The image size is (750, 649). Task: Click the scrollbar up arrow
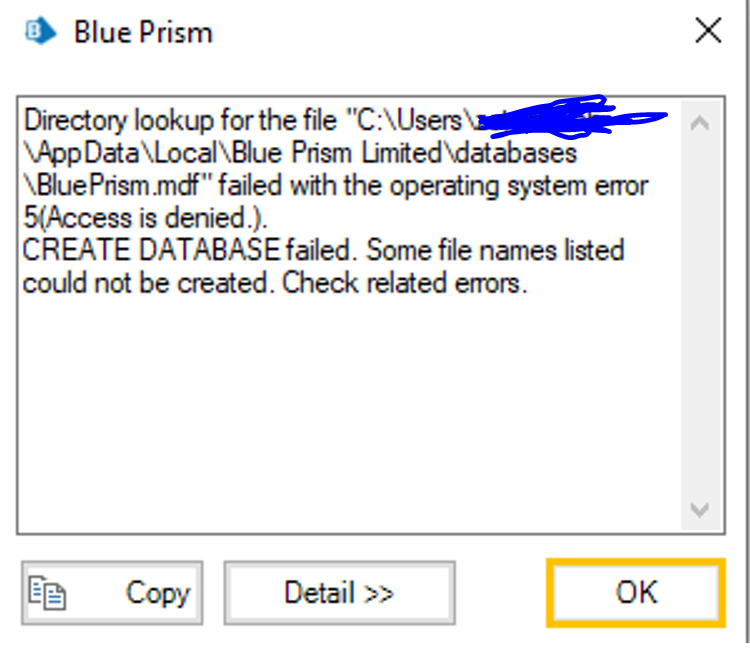click(700, 125)
